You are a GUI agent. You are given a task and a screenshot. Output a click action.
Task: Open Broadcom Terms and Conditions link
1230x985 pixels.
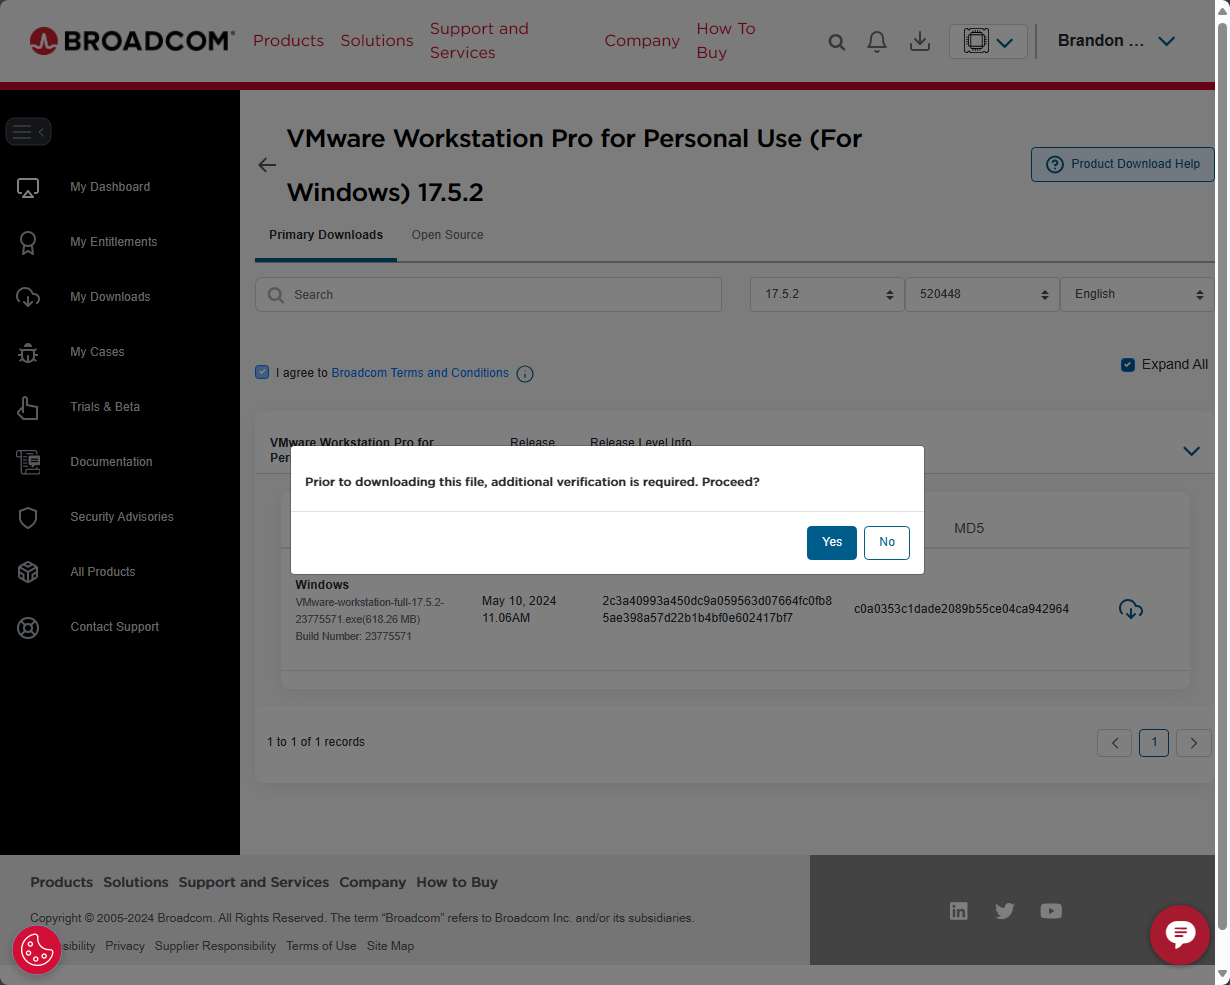[x=420, y=373]
